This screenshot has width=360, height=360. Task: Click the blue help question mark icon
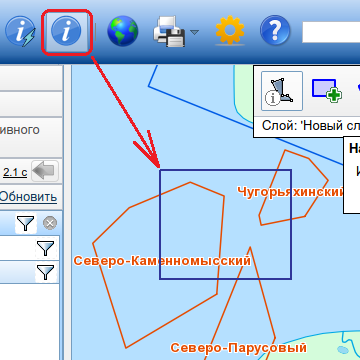(x=275, y=31)
